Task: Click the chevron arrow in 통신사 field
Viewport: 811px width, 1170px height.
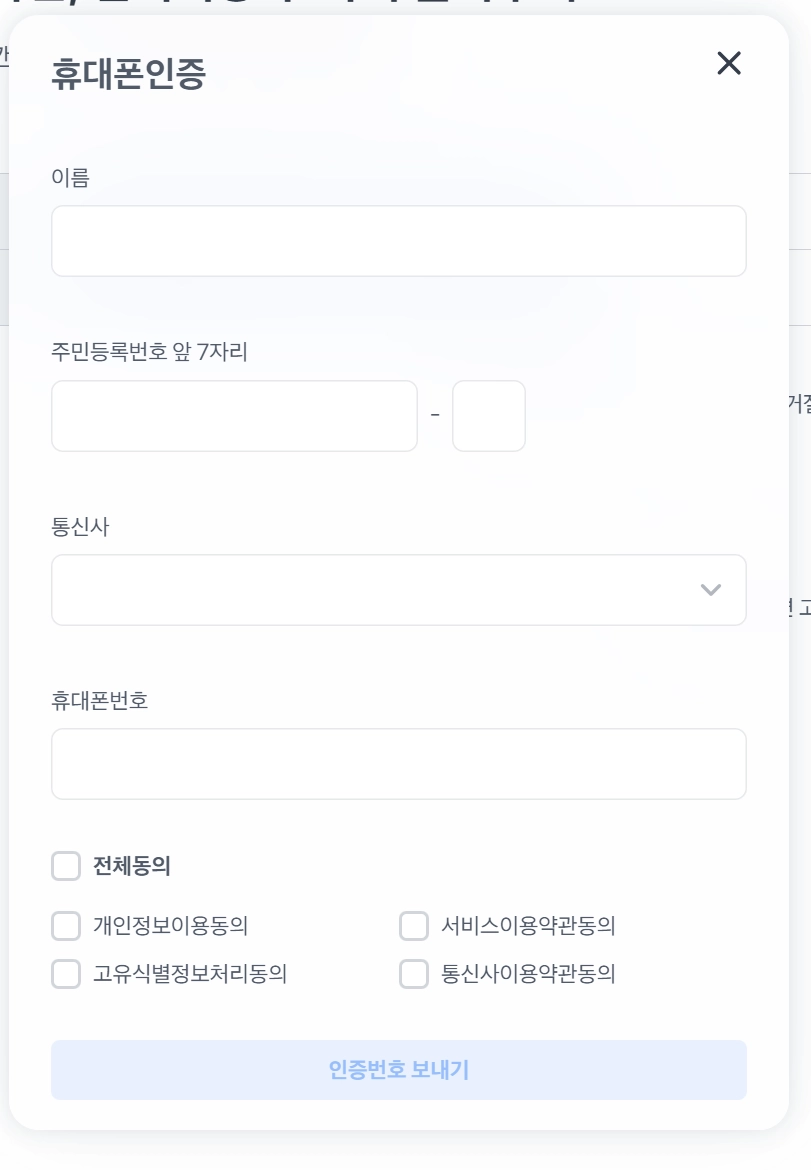Action: pyautogui.click(x=711, y=590)
